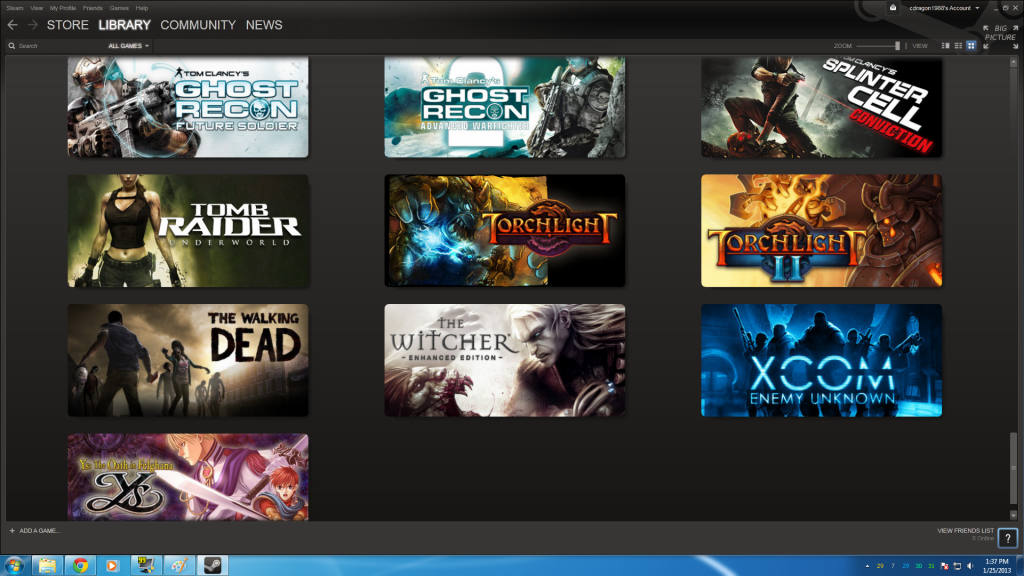1024x576 pixels.
Task: Open the question mark help button
Action: point(1008,538)
